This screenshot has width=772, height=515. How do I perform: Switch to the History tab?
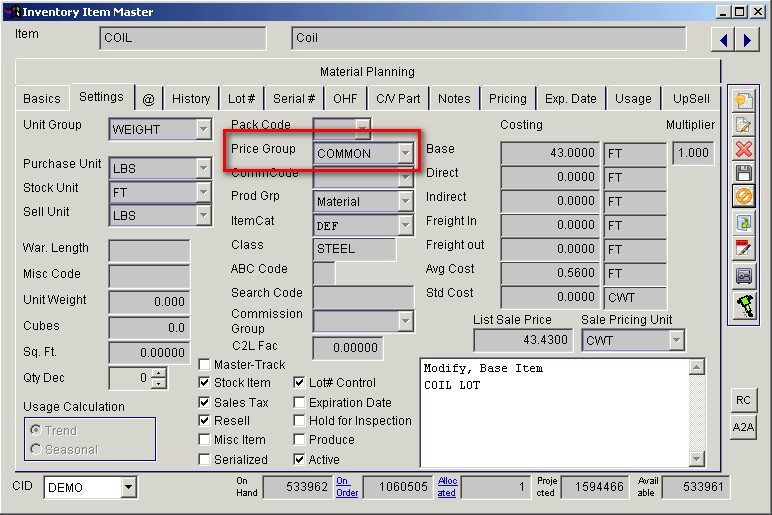[190, 99]
